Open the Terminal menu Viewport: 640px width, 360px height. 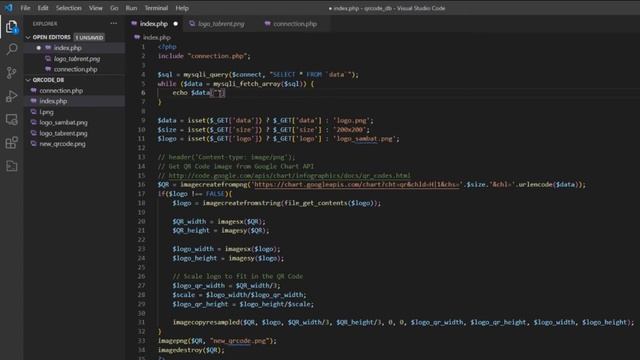(156, 8)
